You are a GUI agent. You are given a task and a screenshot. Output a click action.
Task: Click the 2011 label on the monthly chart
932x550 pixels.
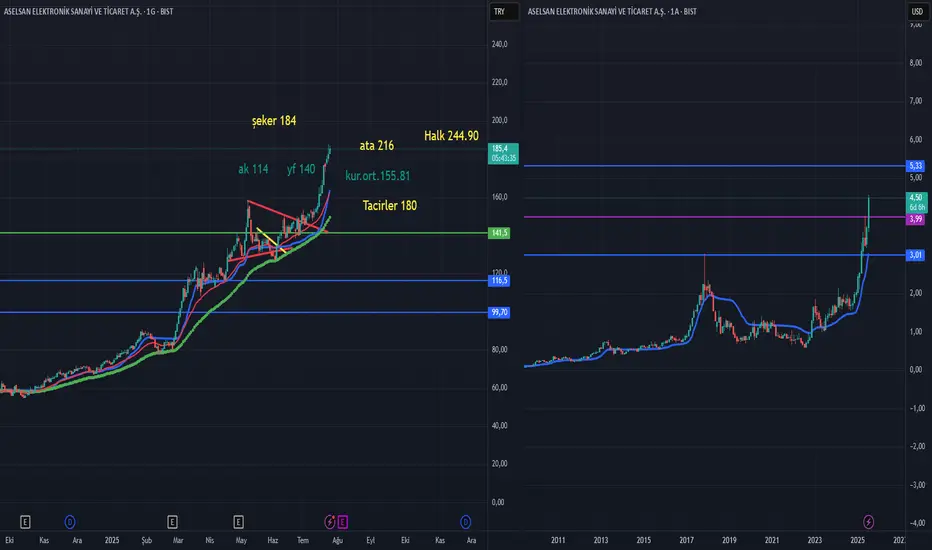[x=558, y=540]
